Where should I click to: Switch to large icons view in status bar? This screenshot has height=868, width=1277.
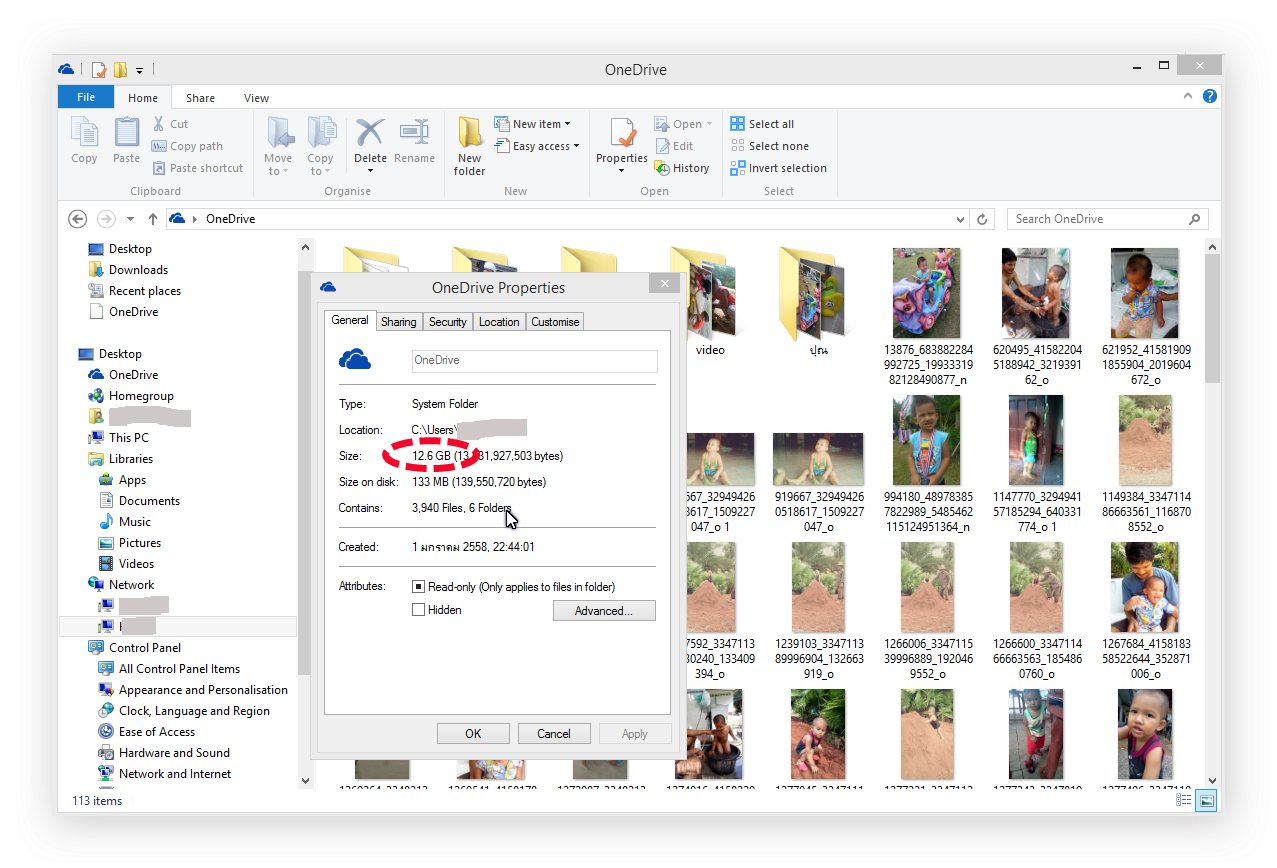tap(1206, 800)
